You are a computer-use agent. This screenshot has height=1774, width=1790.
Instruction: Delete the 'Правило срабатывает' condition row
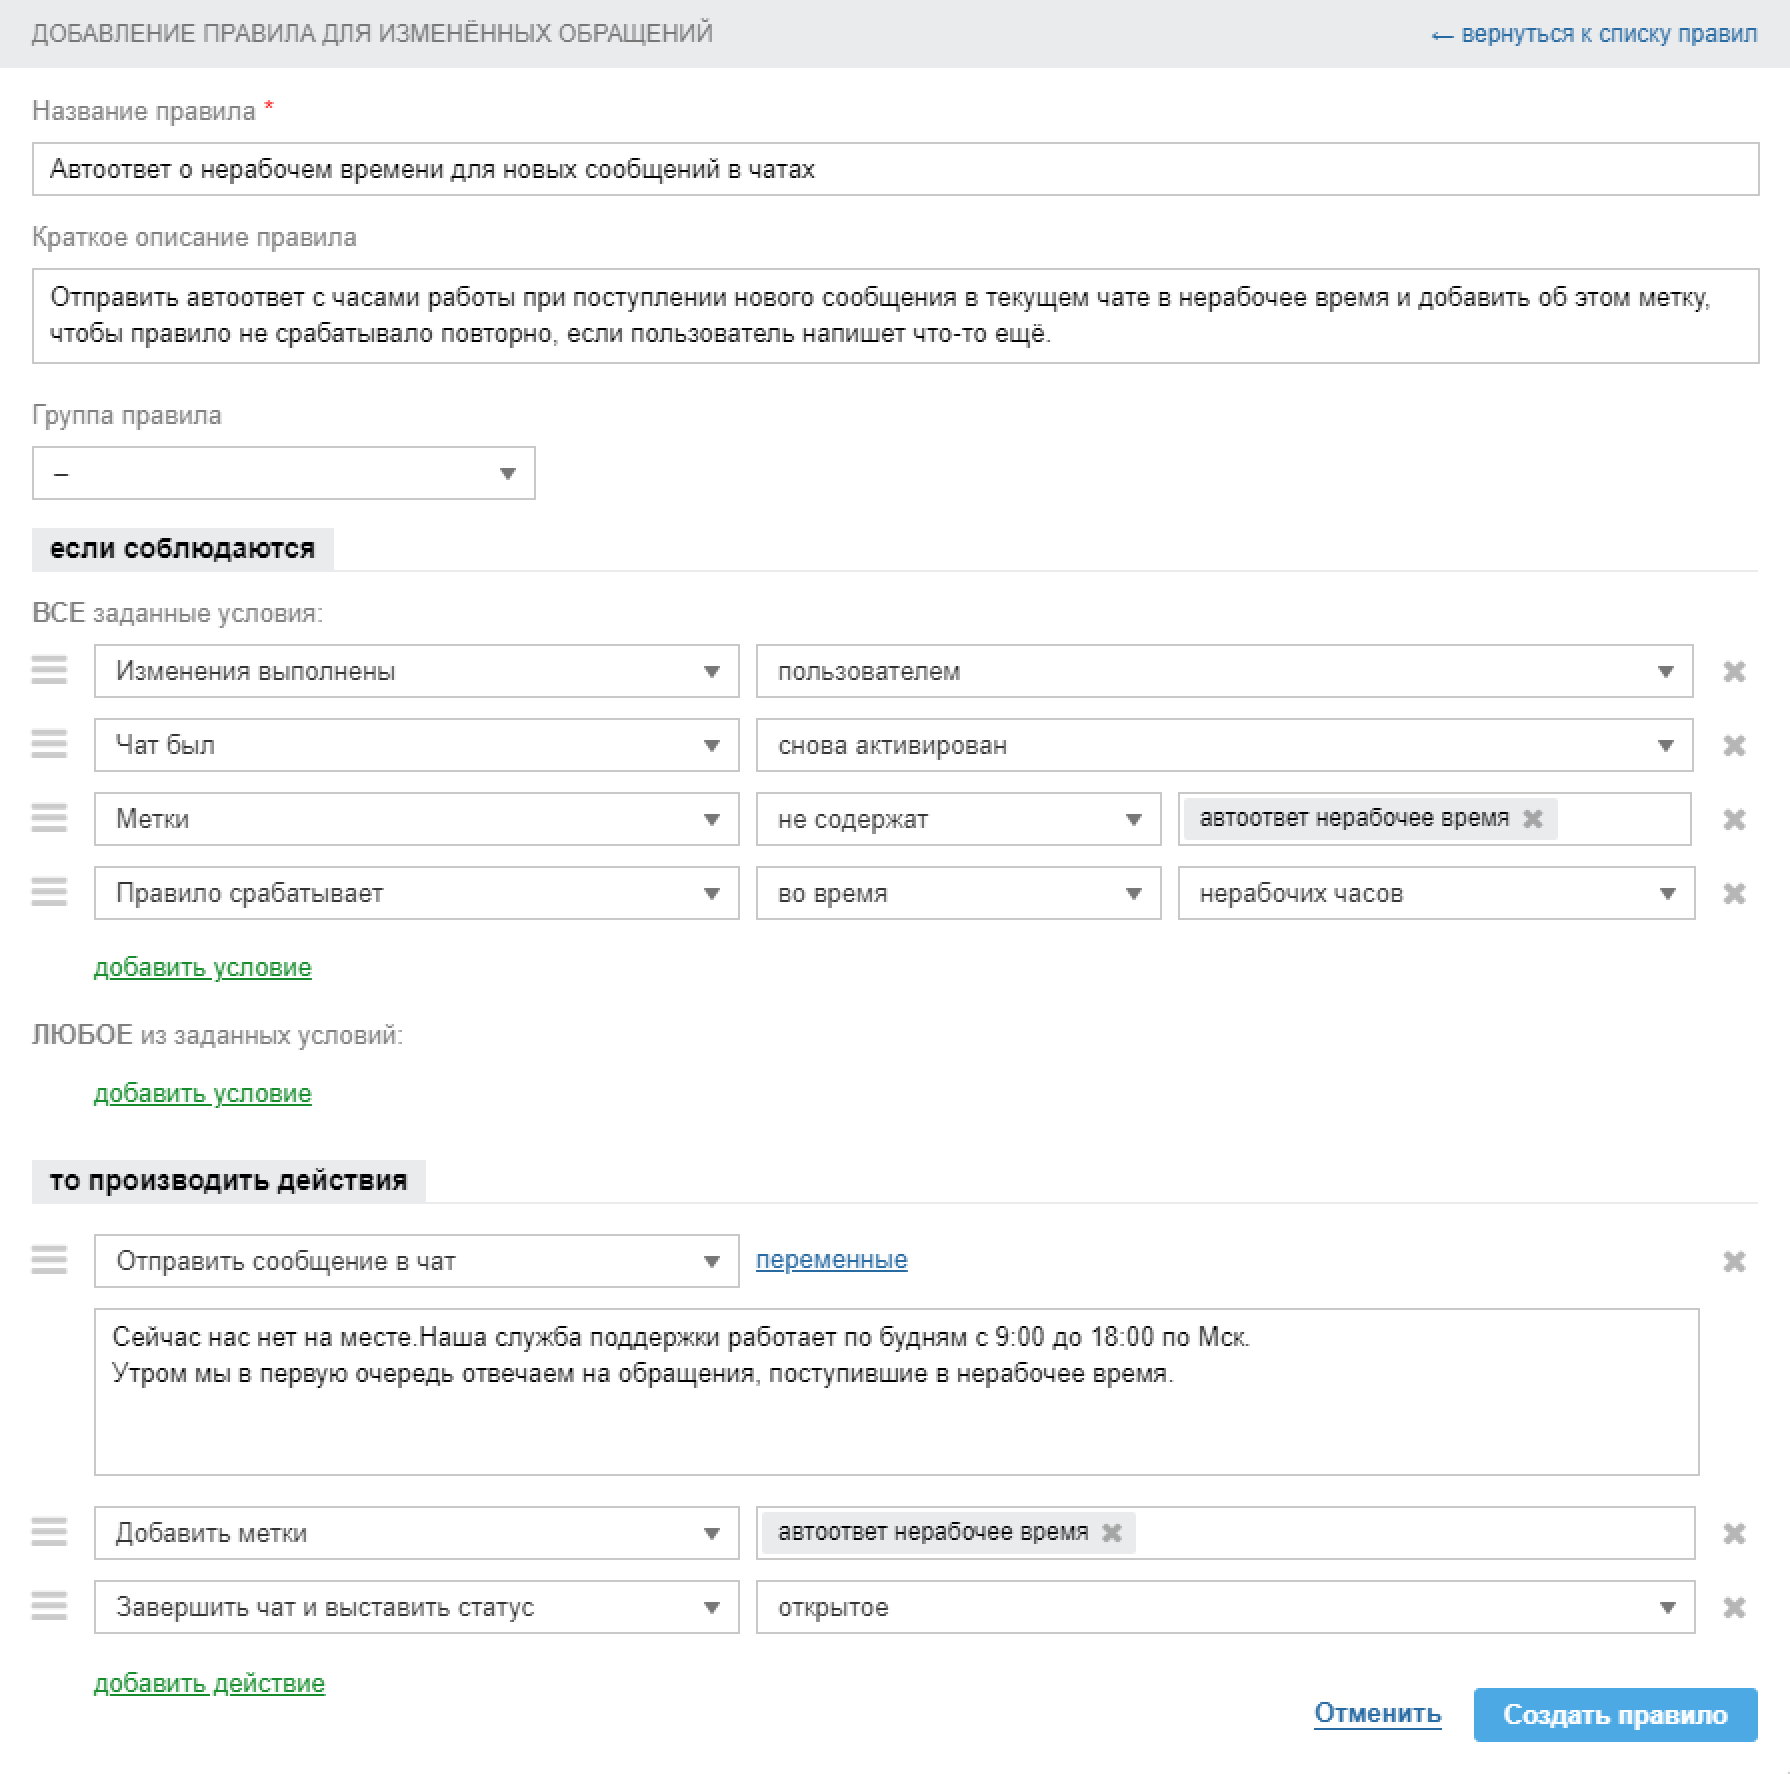point(1734,894)
